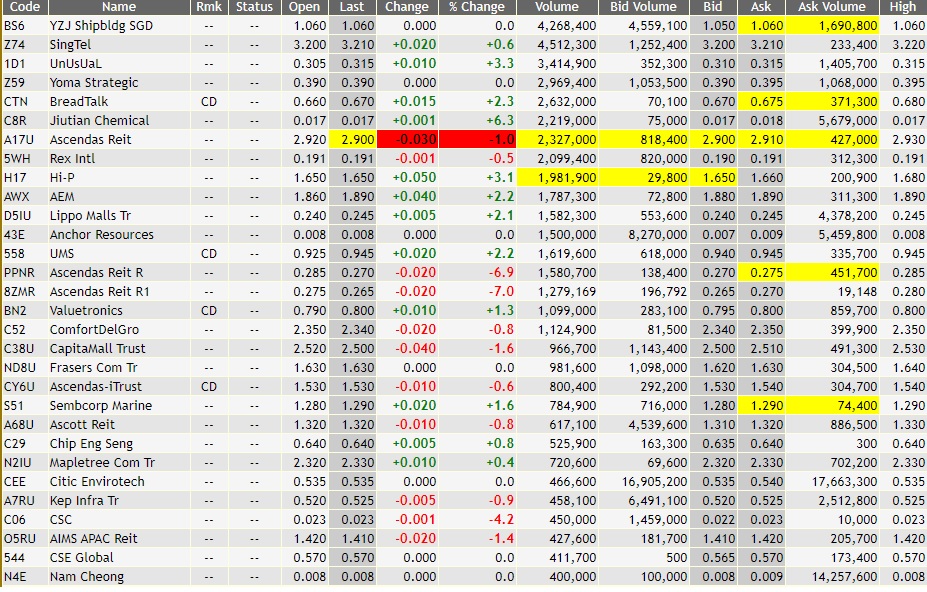Select the Ascendas-iTrust stock name
Viewport: 927px width, 592px height.
(x=96, y=387)
